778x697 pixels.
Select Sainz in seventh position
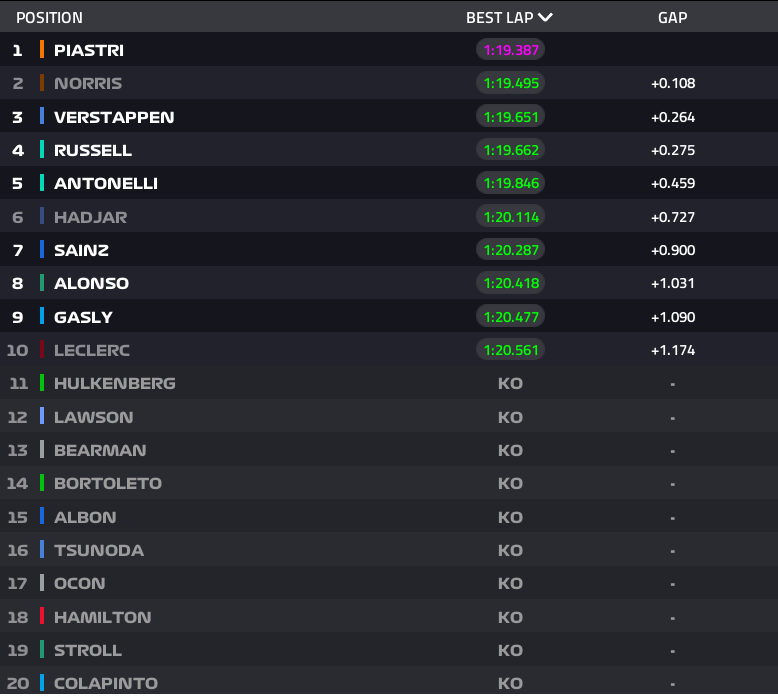click(81, 250)
